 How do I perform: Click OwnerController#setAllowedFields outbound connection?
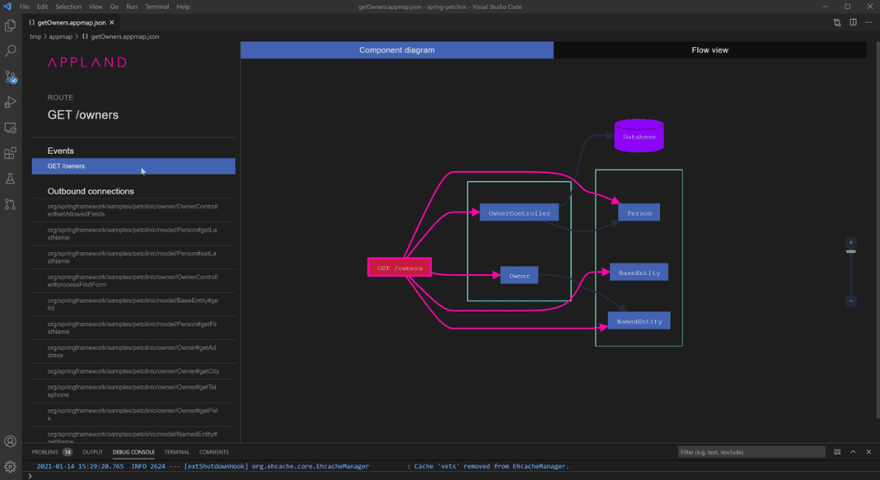(134, 210)
